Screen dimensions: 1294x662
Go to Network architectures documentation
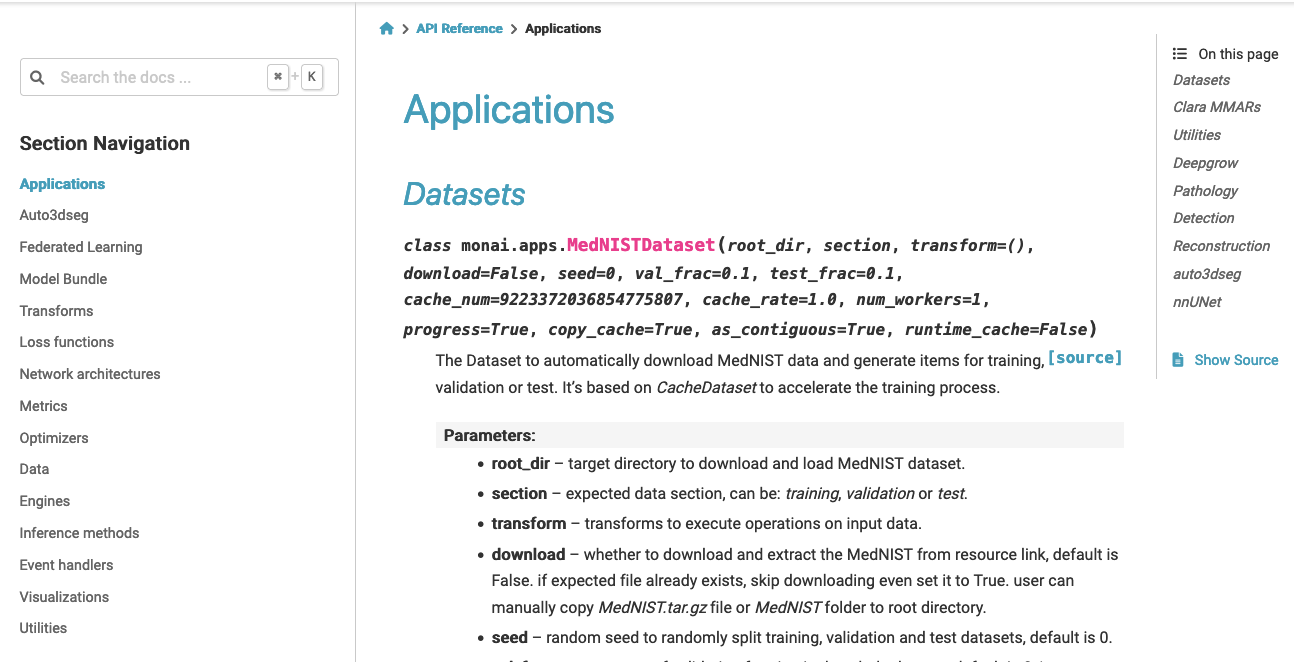tap(90, 374)
